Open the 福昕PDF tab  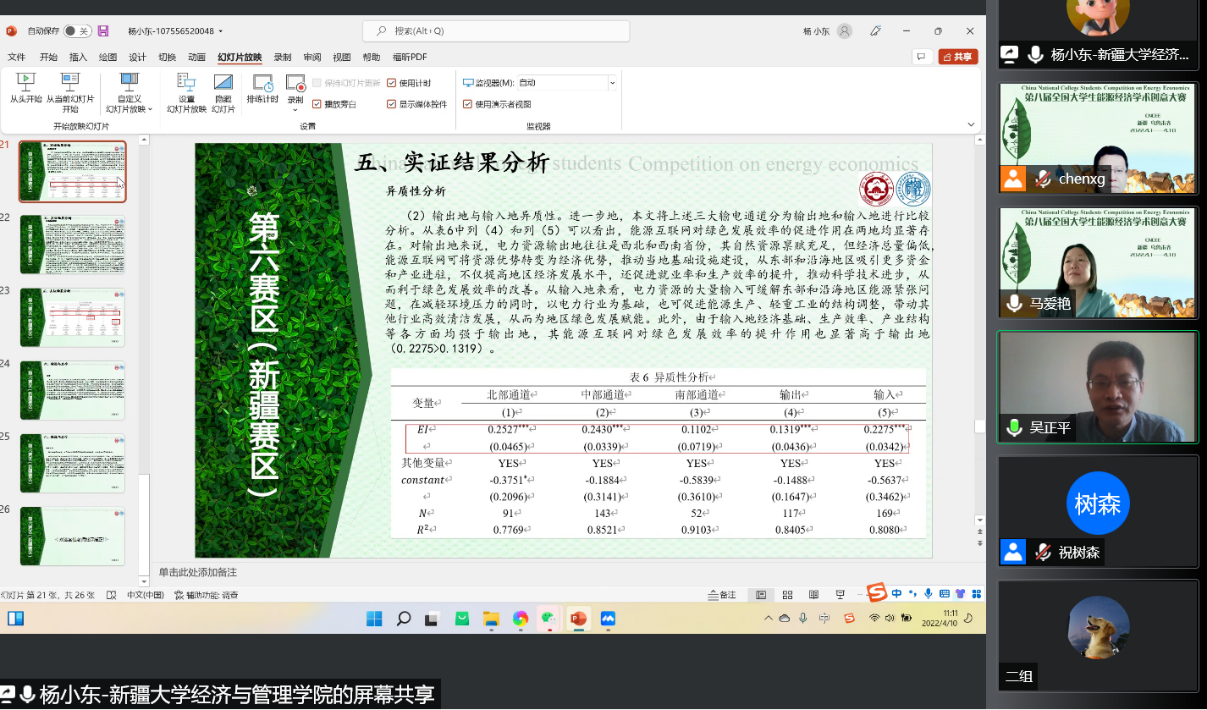pos(410,57)
